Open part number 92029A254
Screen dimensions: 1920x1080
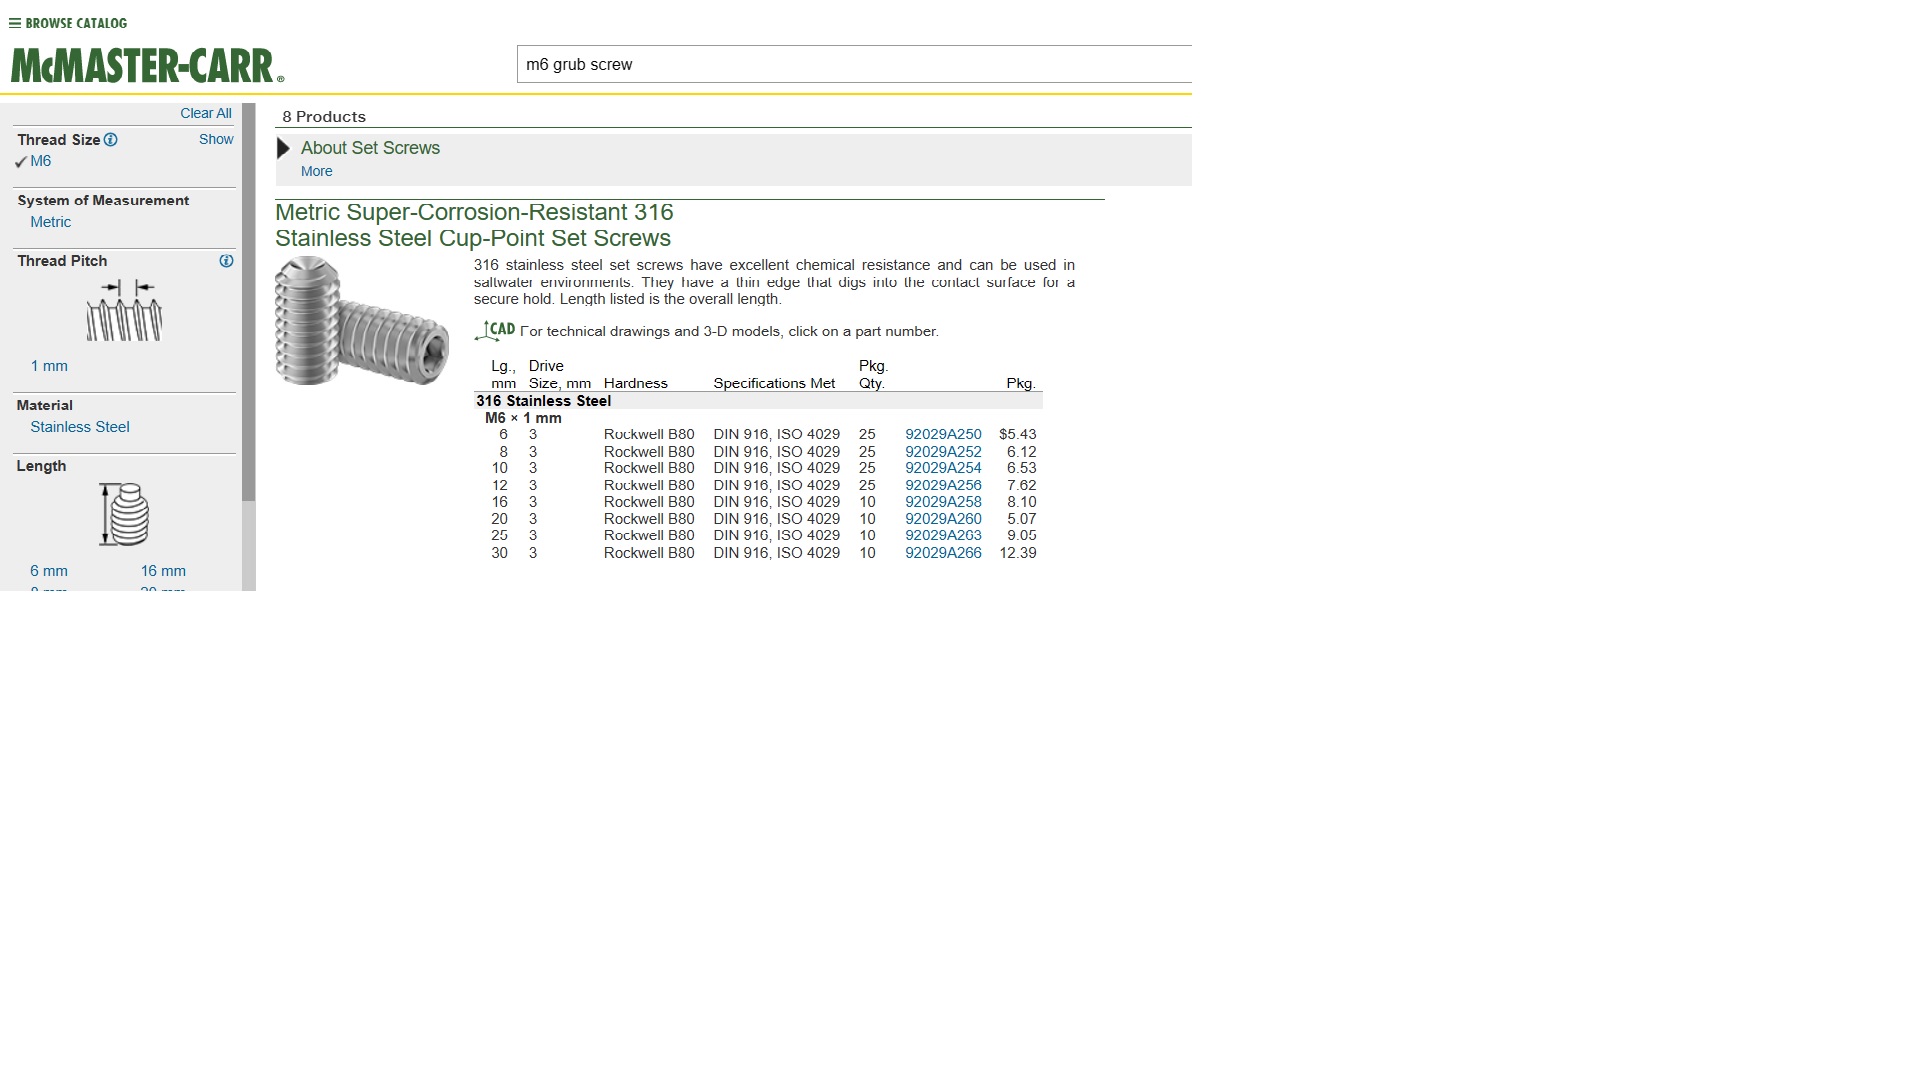coord(943,468)
